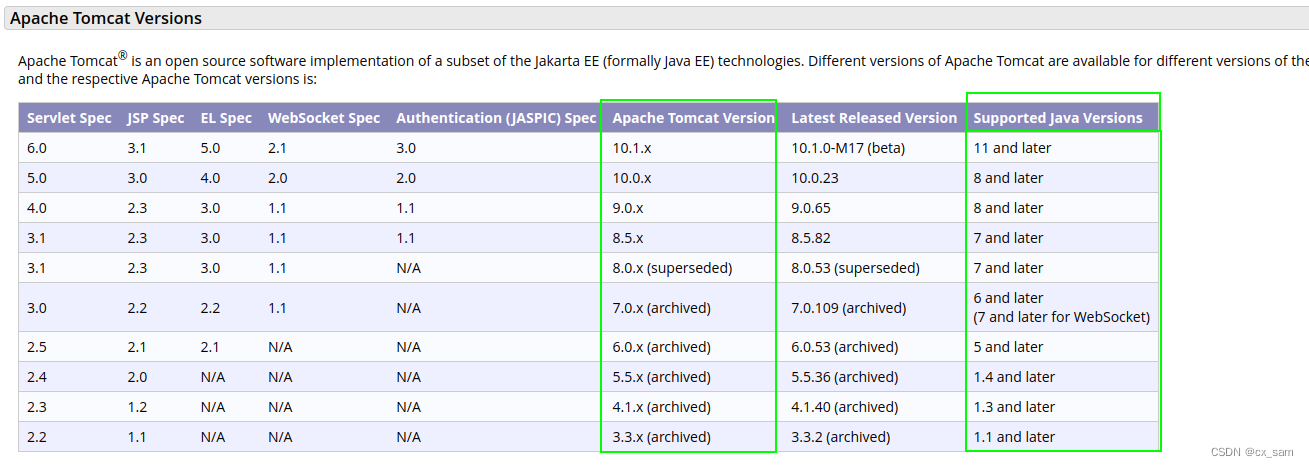Select the "7.0.x (archived)" version cell
Viewport: 1309px width, 467px height.
pyautogui.click(x=662, y=308)
